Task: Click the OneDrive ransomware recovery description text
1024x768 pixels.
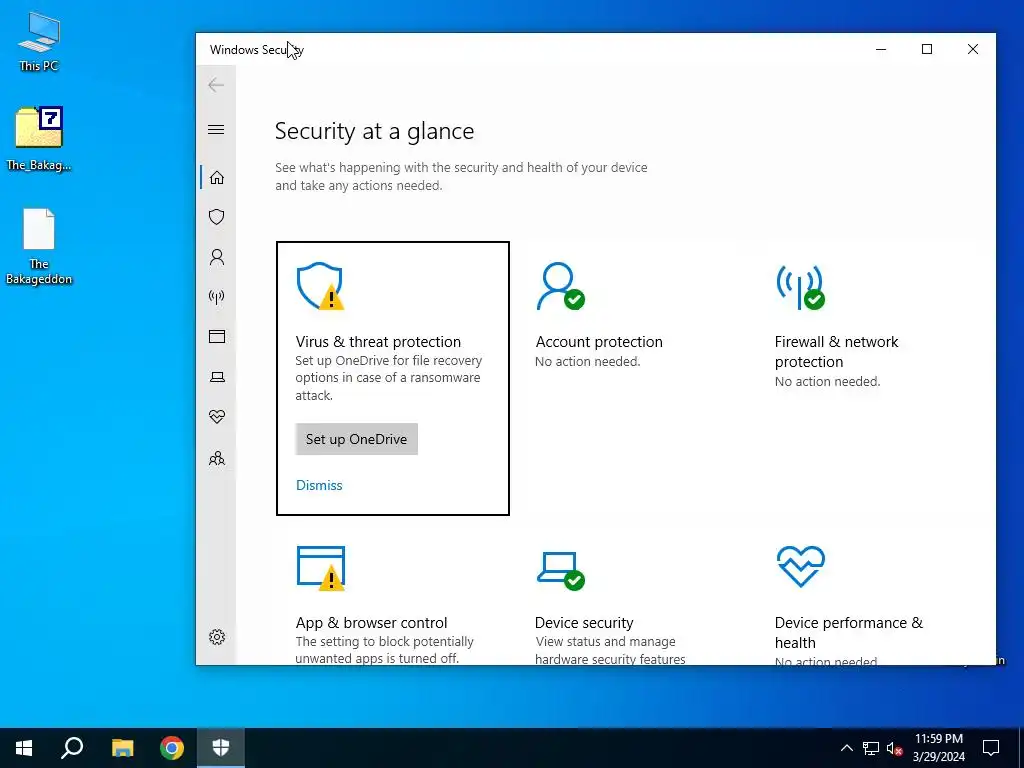Action: point(389,377)
